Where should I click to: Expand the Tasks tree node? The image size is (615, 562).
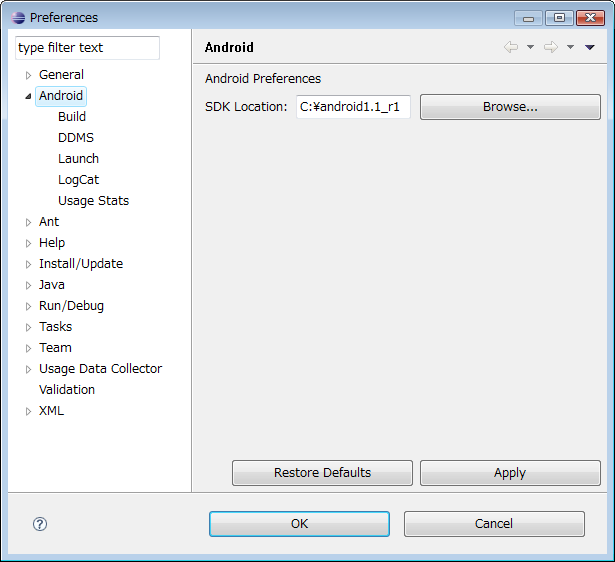pyautogui.click(x=28, y=327)
